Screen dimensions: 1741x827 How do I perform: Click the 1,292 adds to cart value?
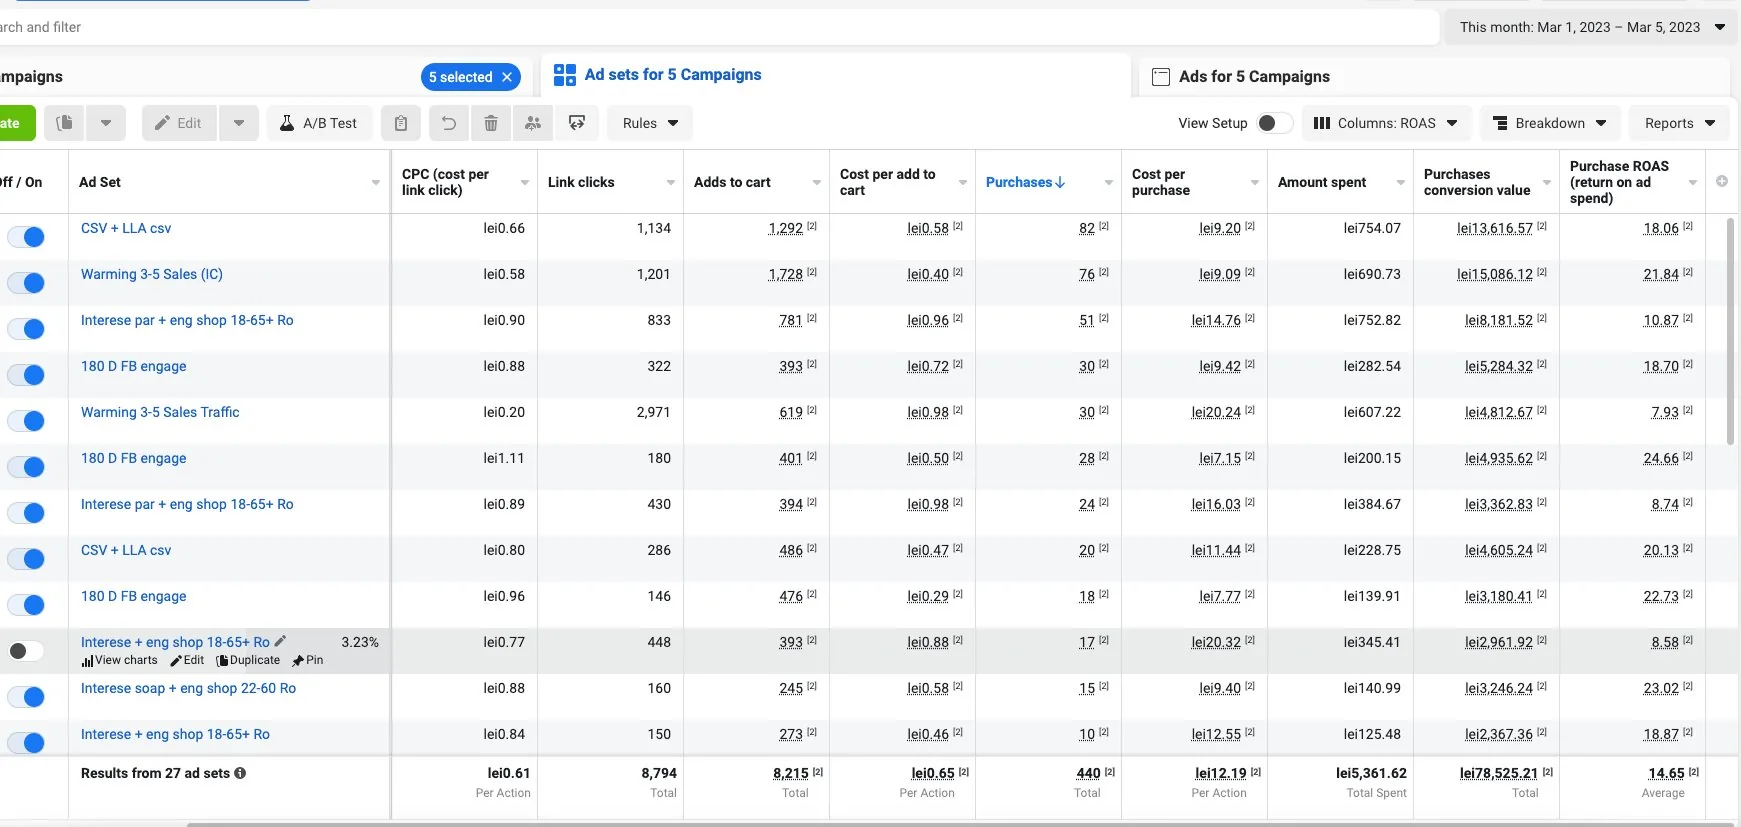coord(785,228)
